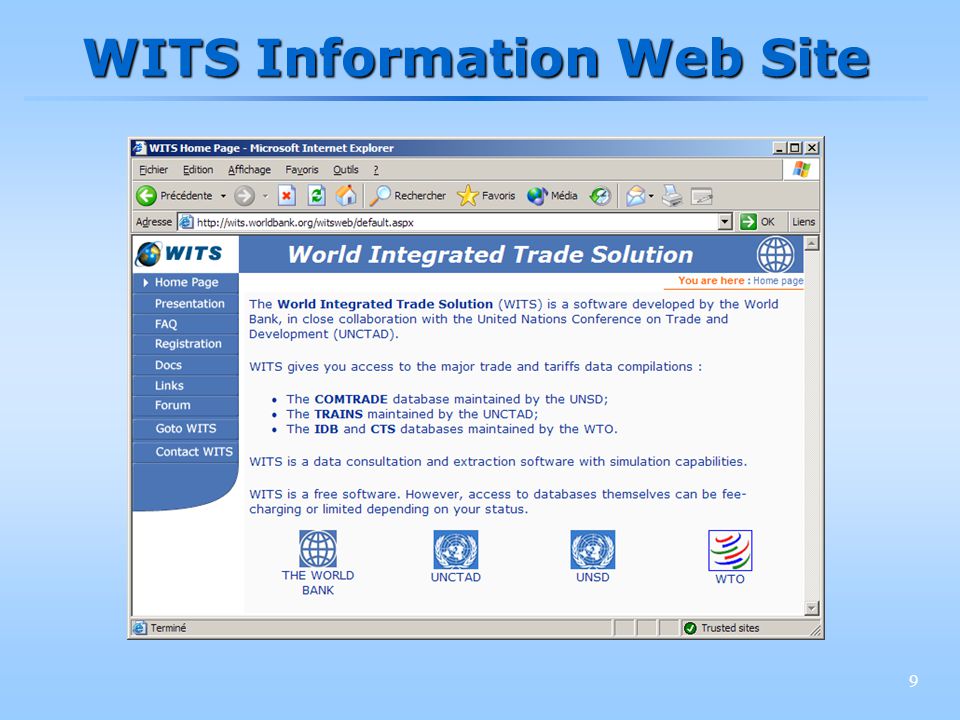Image resolution: width=960 pixels, height=720 pixels.
Task: Open the Favoris menu in menu bar
Action: [302, 170]
